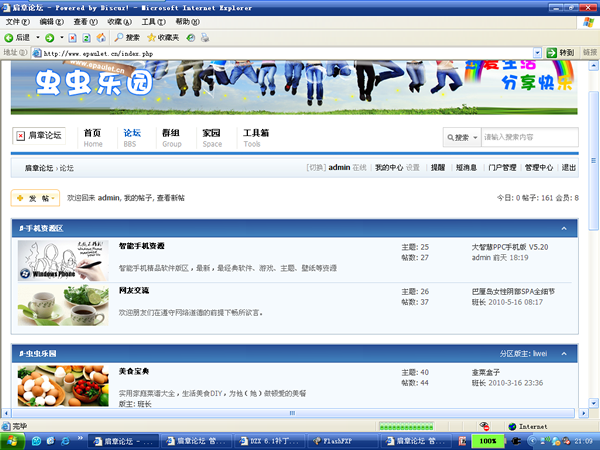Click the Print toolbar icon

(x=205, y=38)
